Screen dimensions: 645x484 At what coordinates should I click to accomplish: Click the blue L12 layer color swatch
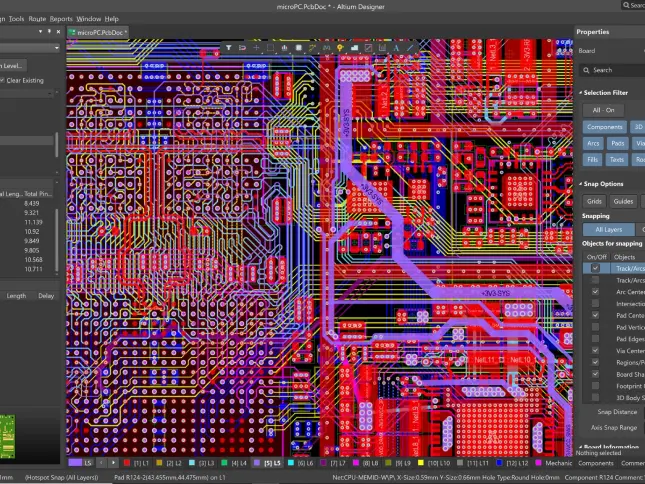(x=499, y=463)
